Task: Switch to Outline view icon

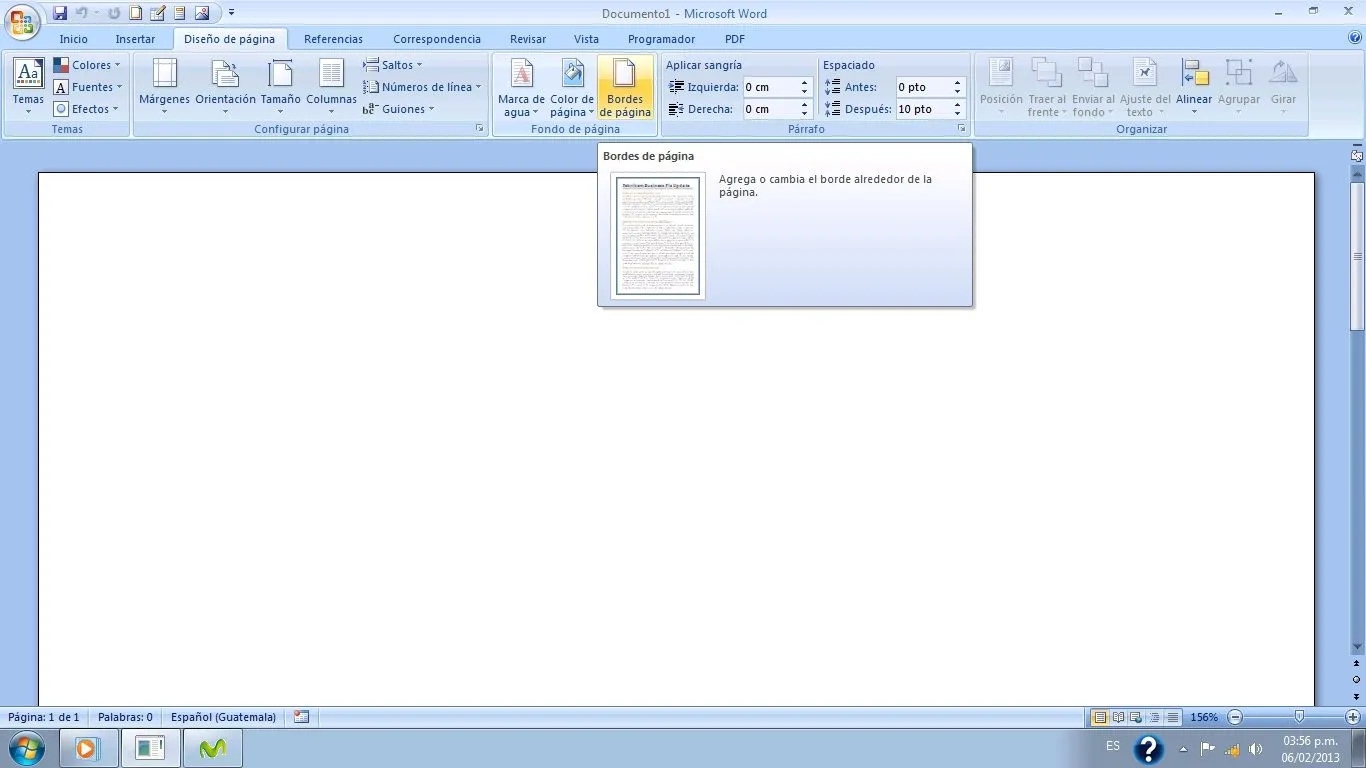Action: click(x=1154, y=717)
